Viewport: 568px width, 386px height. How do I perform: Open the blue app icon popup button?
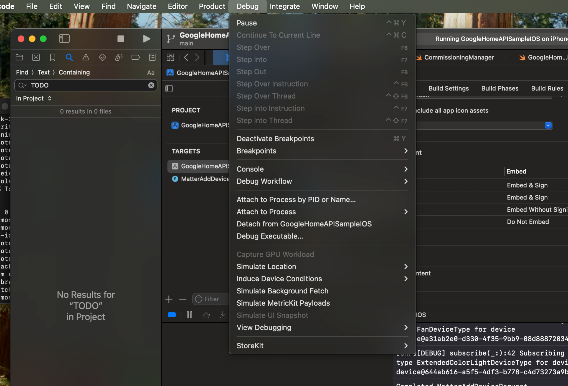[x=548, y=125]
